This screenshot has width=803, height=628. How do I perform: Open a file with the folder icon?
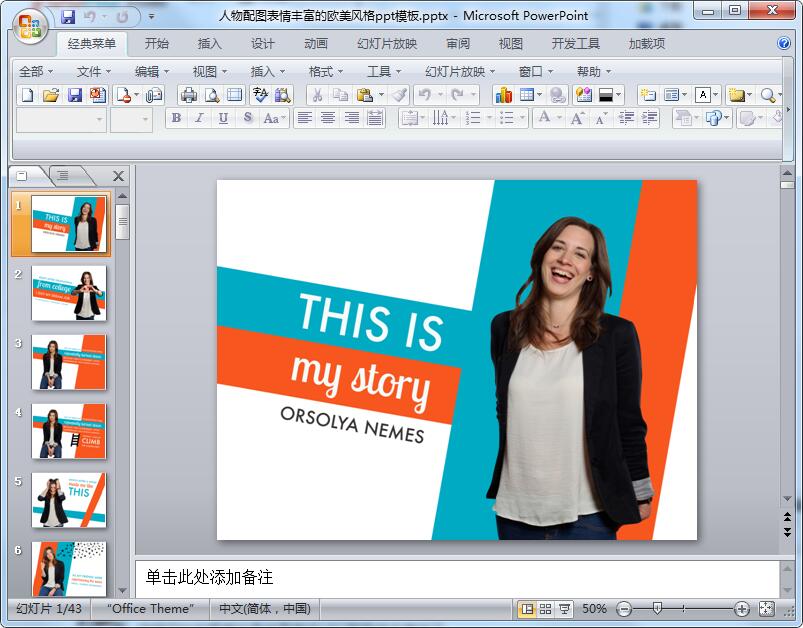51,95
